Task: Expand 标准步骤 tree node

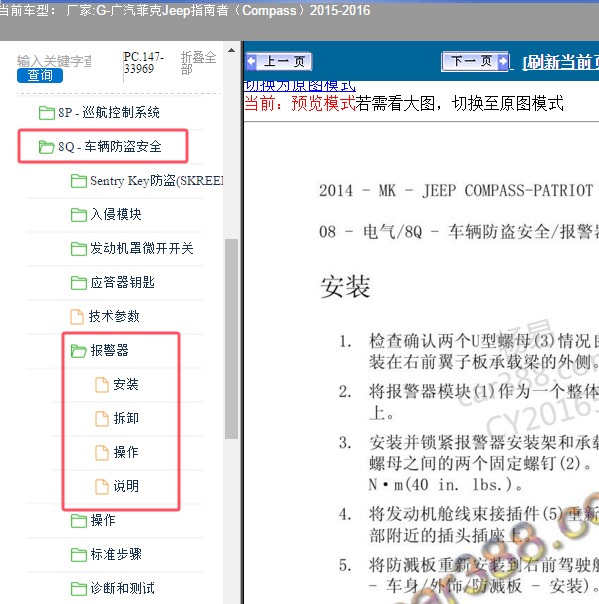Action: 116,554
